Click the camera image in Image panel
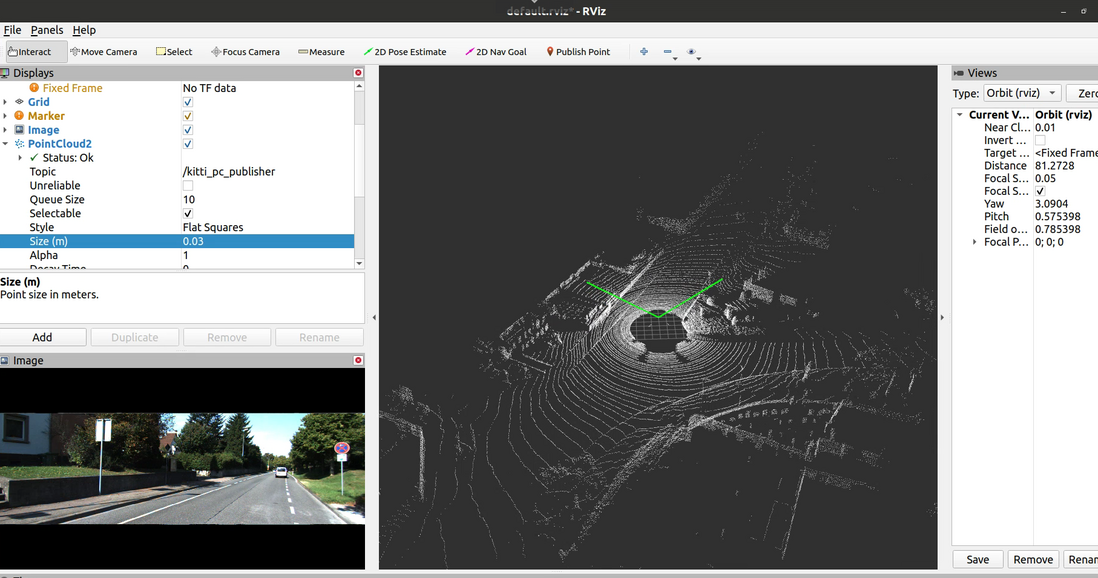Viewport: 1098px width, 578px height. 182,469
